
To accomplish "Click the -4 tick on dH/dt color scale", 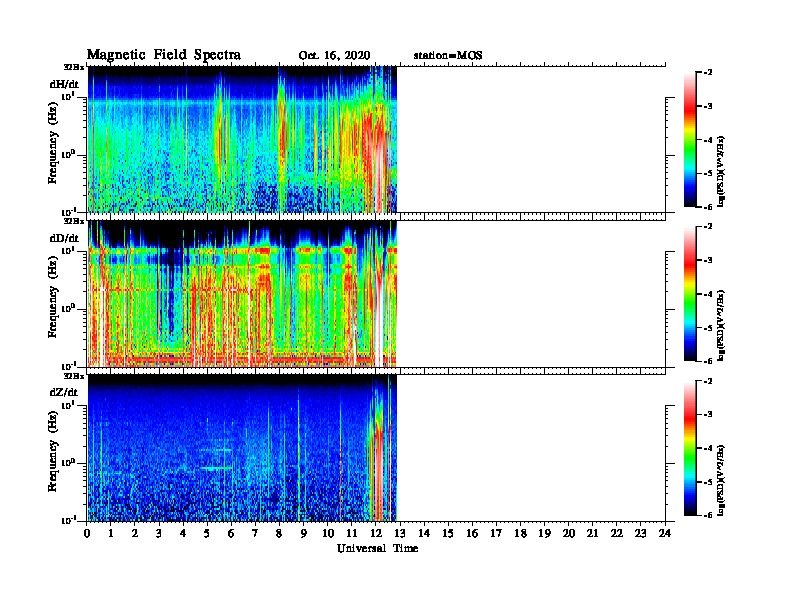I will [708, 140].
